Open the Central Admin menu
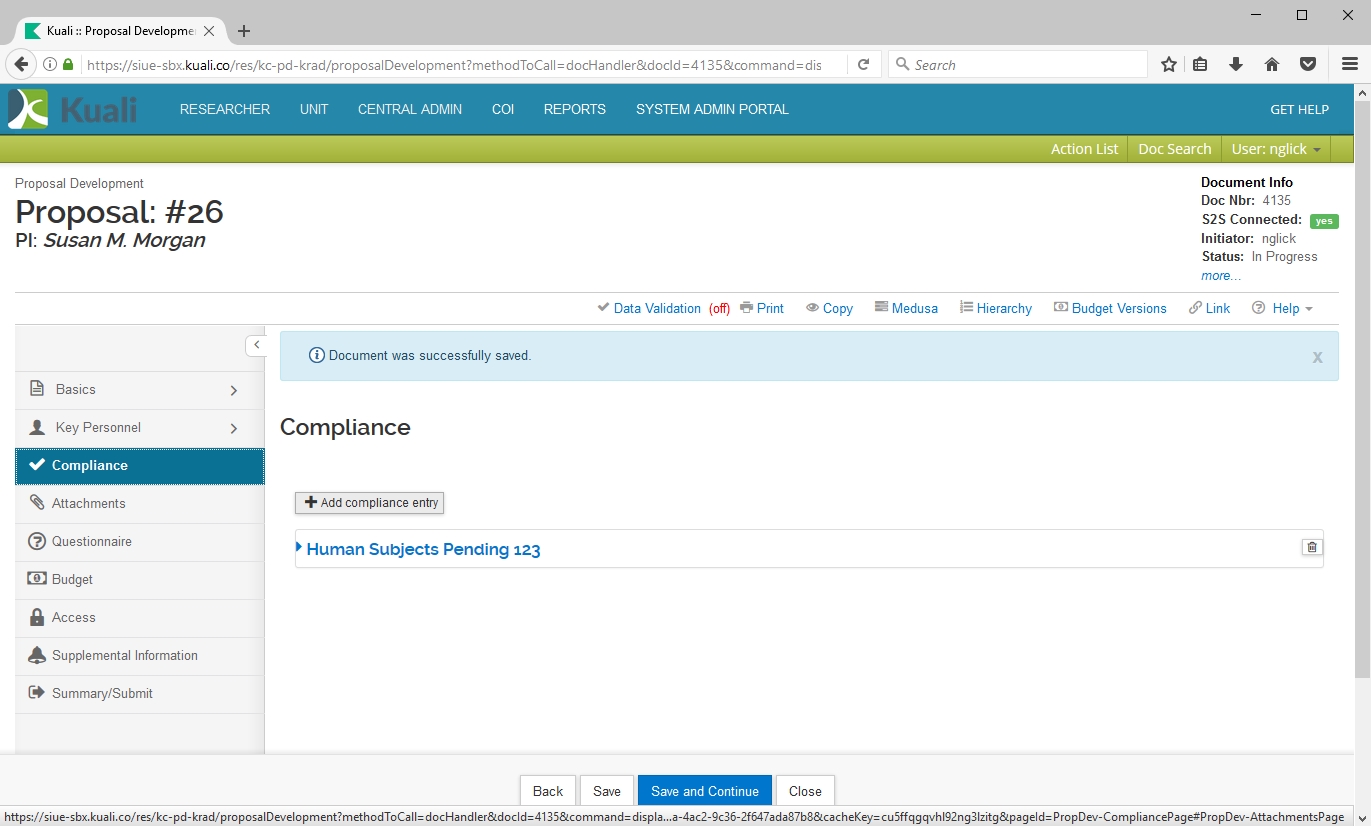 (409, 109)
